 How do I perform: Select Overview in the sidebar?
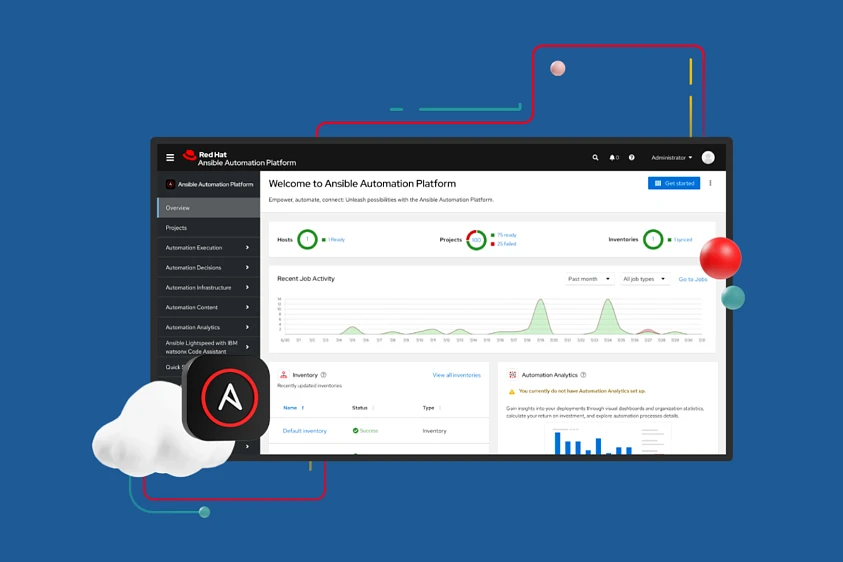pyautogui.click(x=209, y=208)
